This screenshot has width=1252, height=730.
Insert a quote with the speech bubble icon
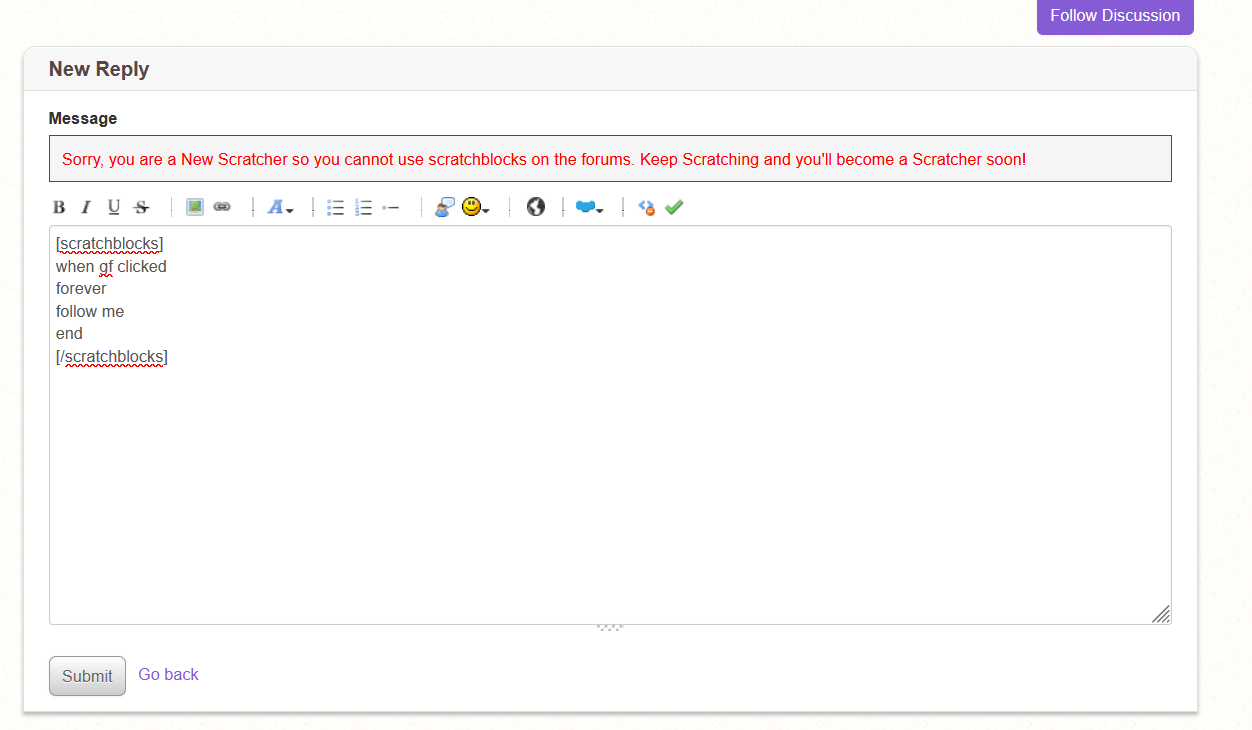pyautogui.click(x=445, y=207)
